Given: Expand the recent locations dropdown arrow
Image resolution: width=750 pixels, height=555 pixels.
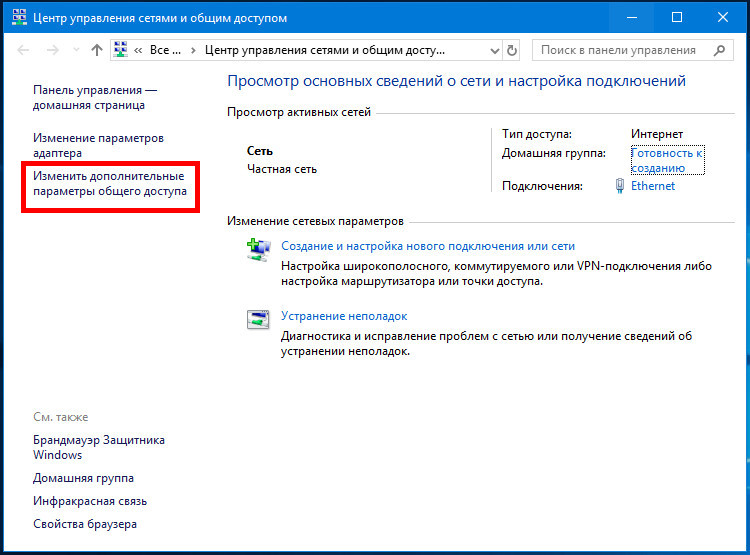Looking at the screenshot, I should coord(75,50).
